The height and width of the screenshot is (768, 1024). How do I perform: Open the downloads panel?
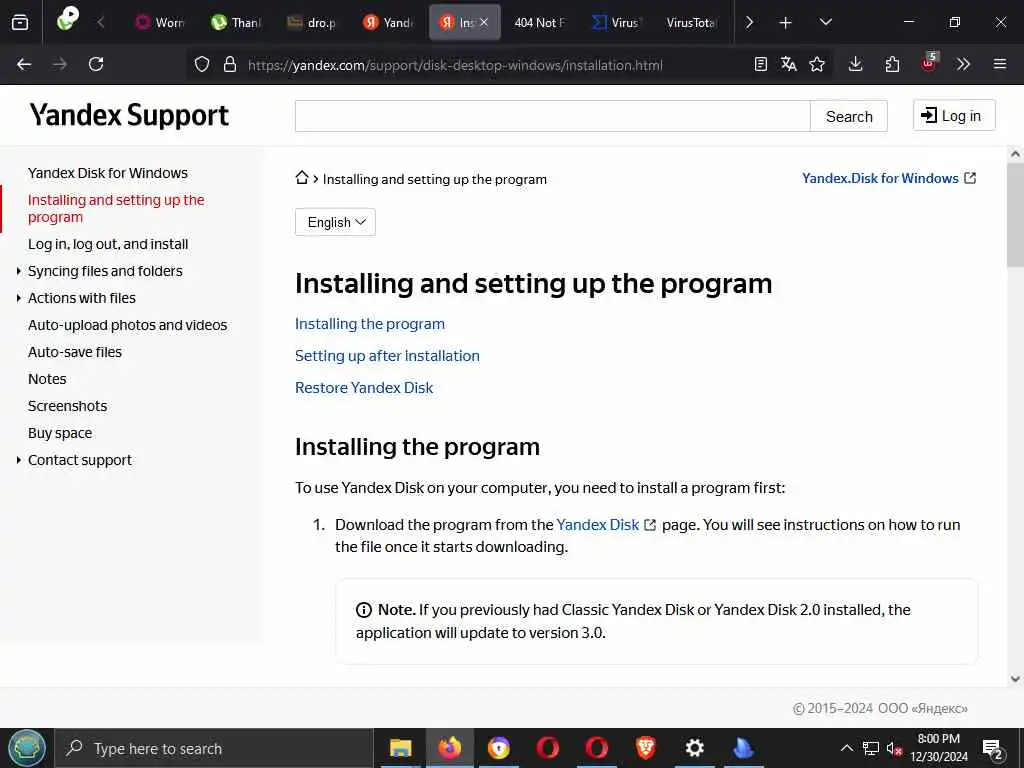(x=856, y=64)
